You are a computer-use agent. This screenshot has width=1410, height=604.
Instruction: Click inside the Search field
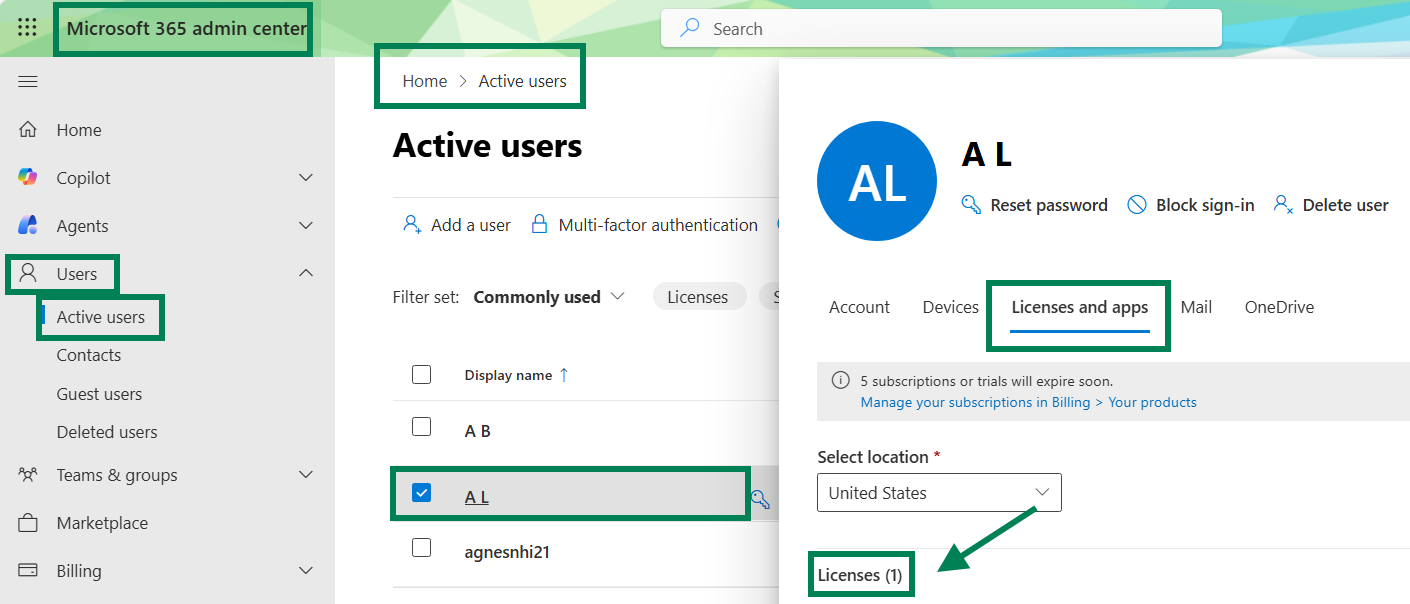(x=940, y=28)
